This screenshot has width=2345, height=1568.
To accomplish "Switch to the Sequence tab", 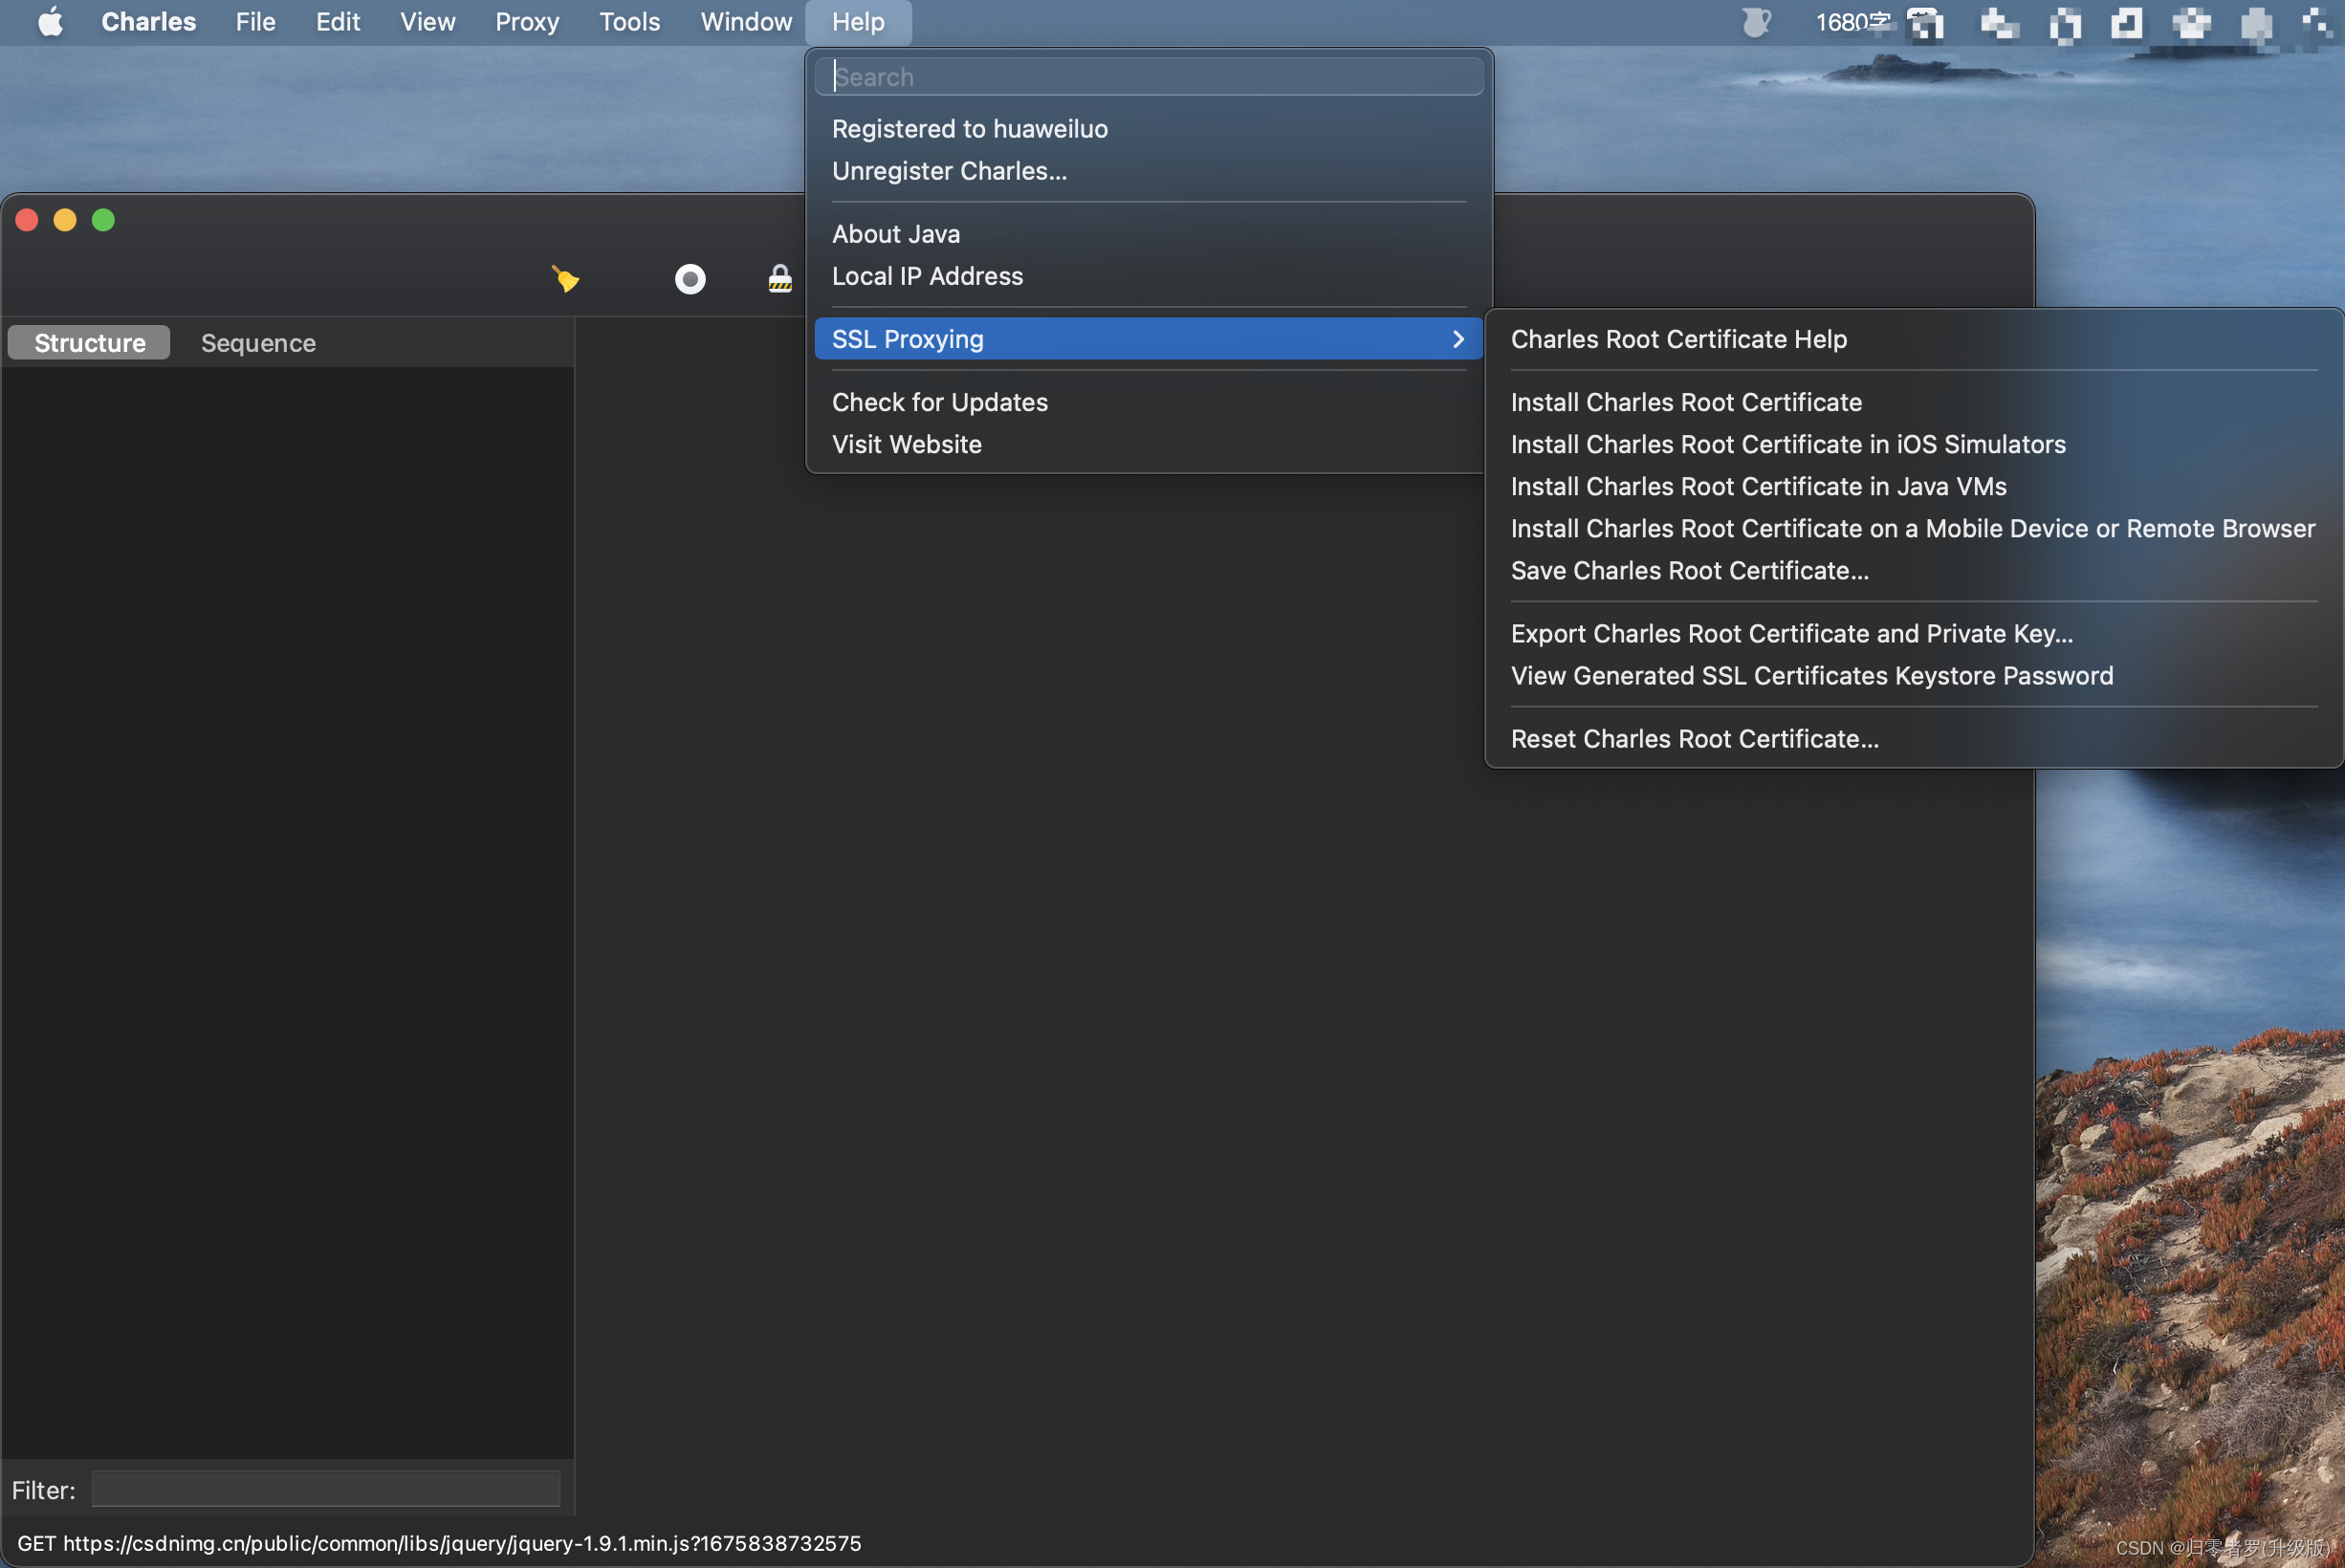I will point(258,343).
